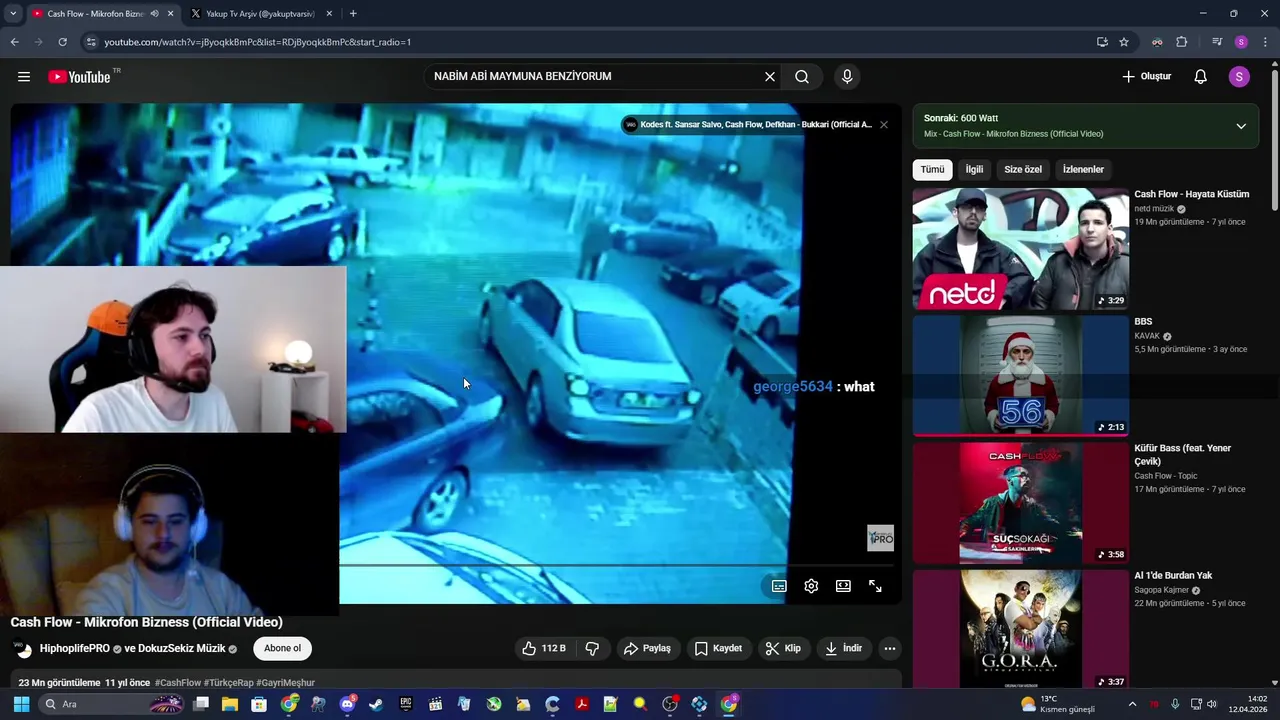The width and height of the screenshot is (1280, 720).
Task: Open the HiphoplifePRO channel name link
Action: tap(74, 648)
